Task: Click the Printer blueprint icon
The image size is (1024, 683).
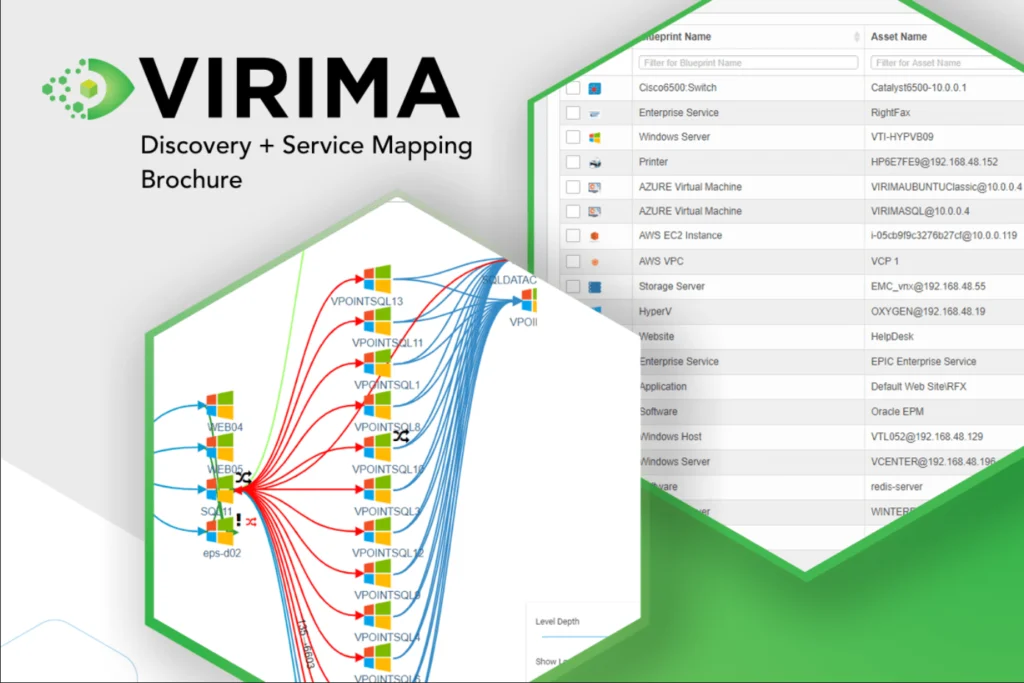Action: pyautogui.click(x=594, y=162)
